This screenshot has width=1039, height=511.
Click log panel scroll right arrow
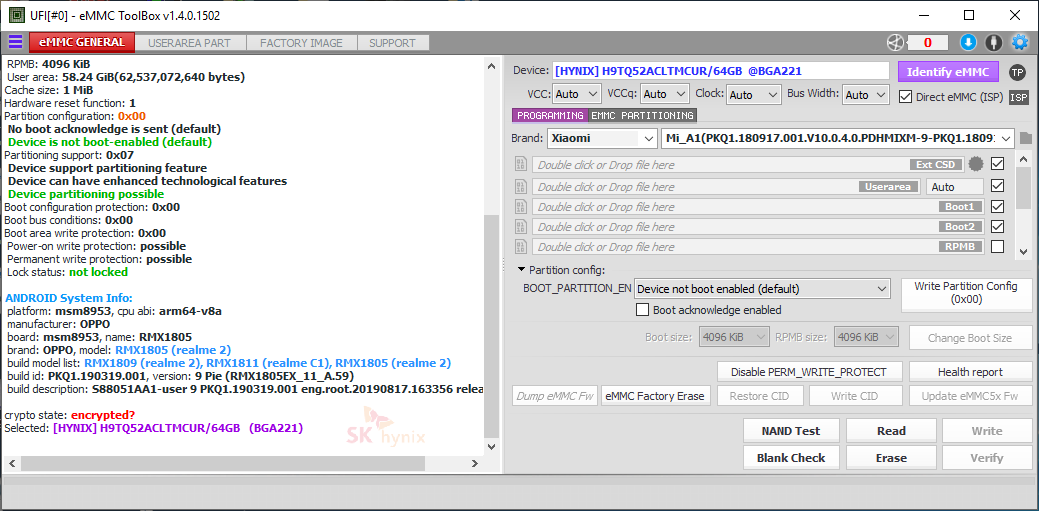tap(474, 463)
